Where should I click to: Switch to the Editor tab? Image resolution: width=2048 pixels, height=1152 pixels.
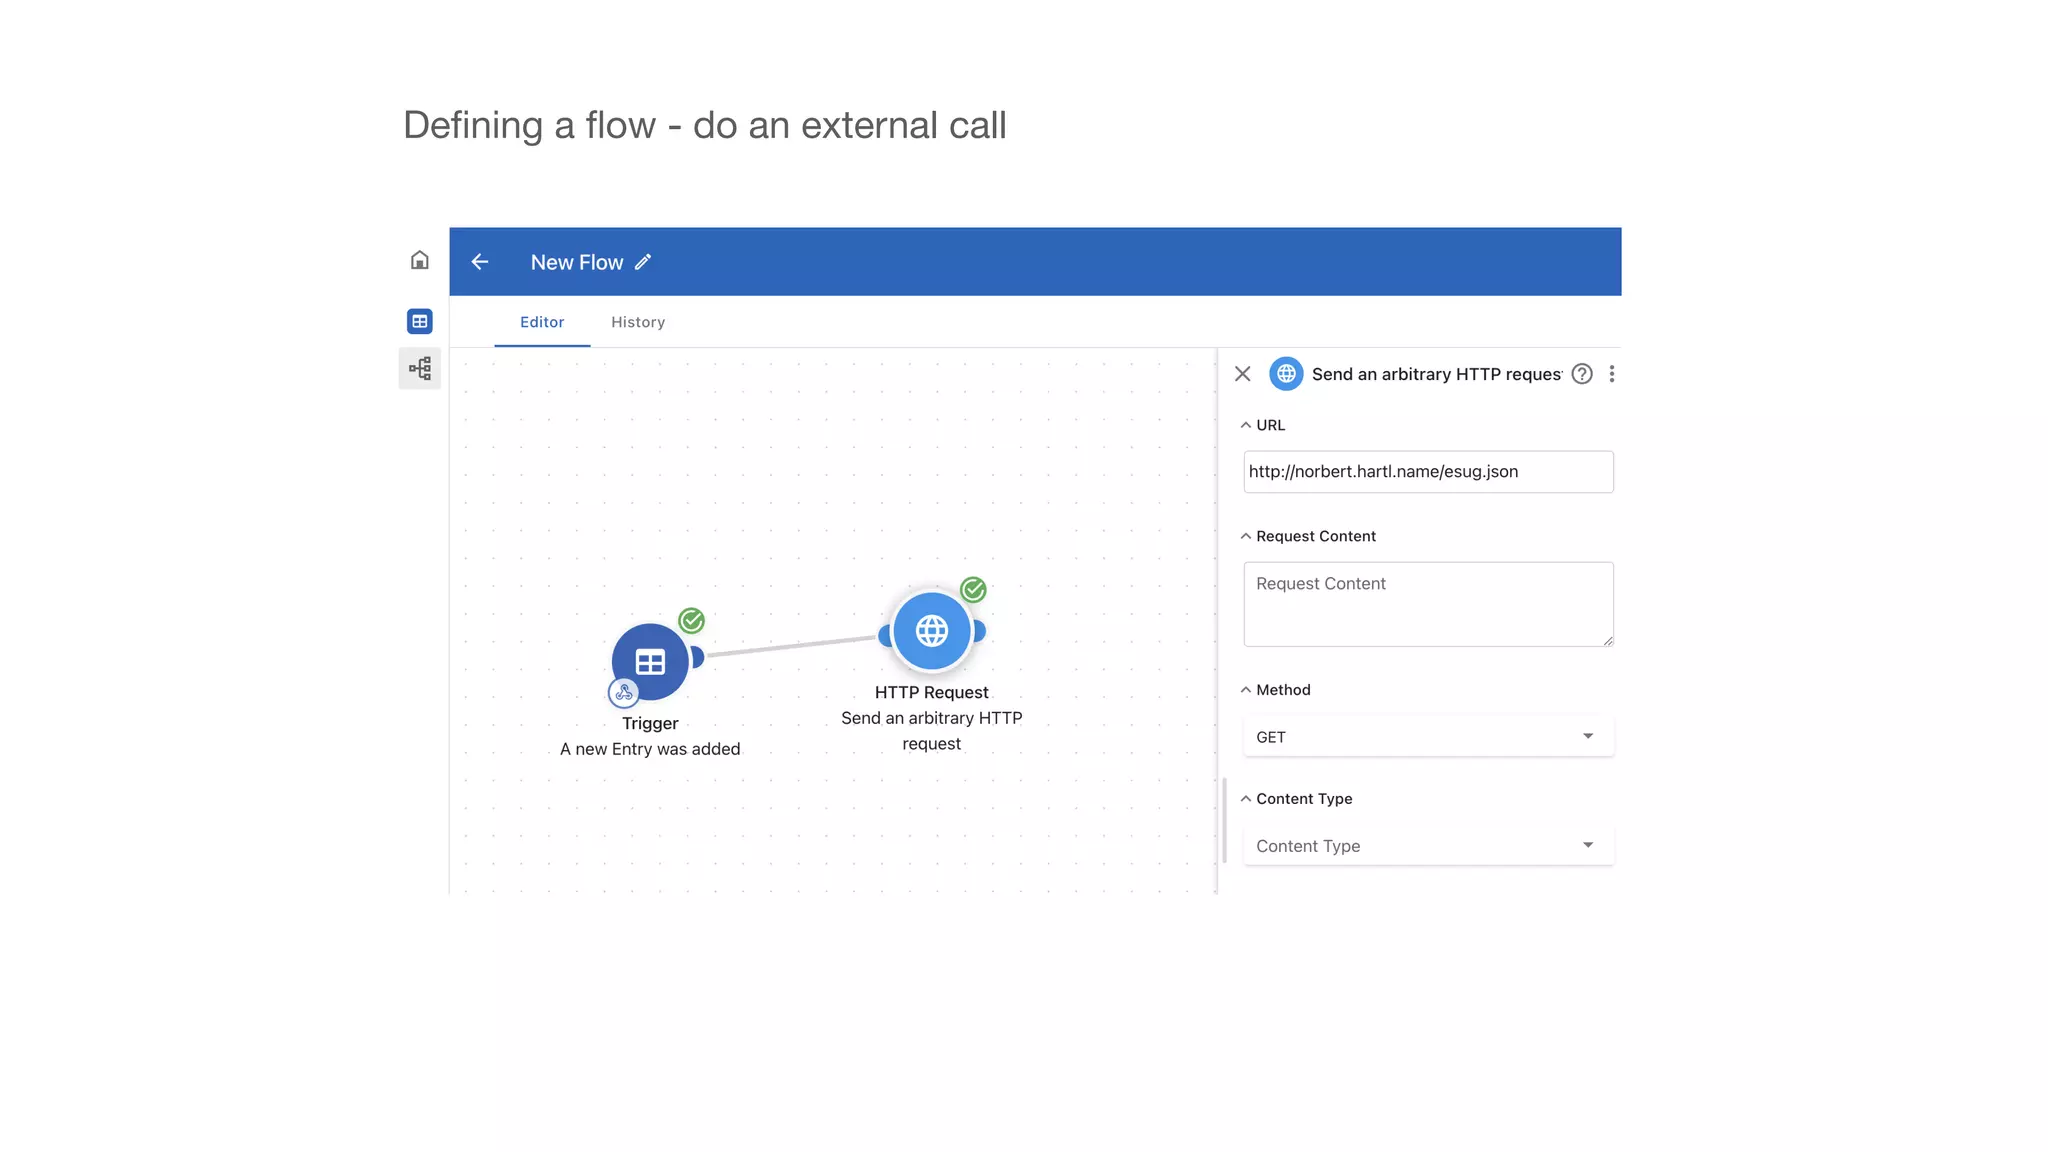point(542,322)
